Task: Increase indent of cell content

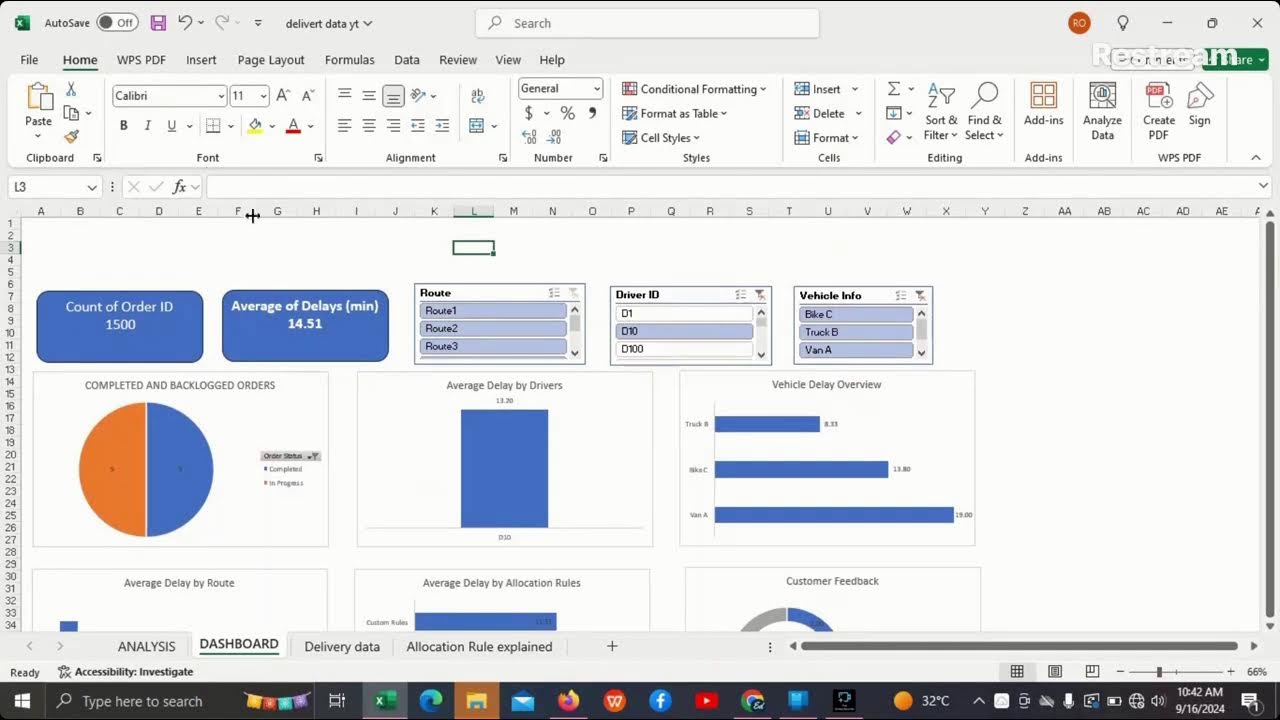Action: click(442, 126)
